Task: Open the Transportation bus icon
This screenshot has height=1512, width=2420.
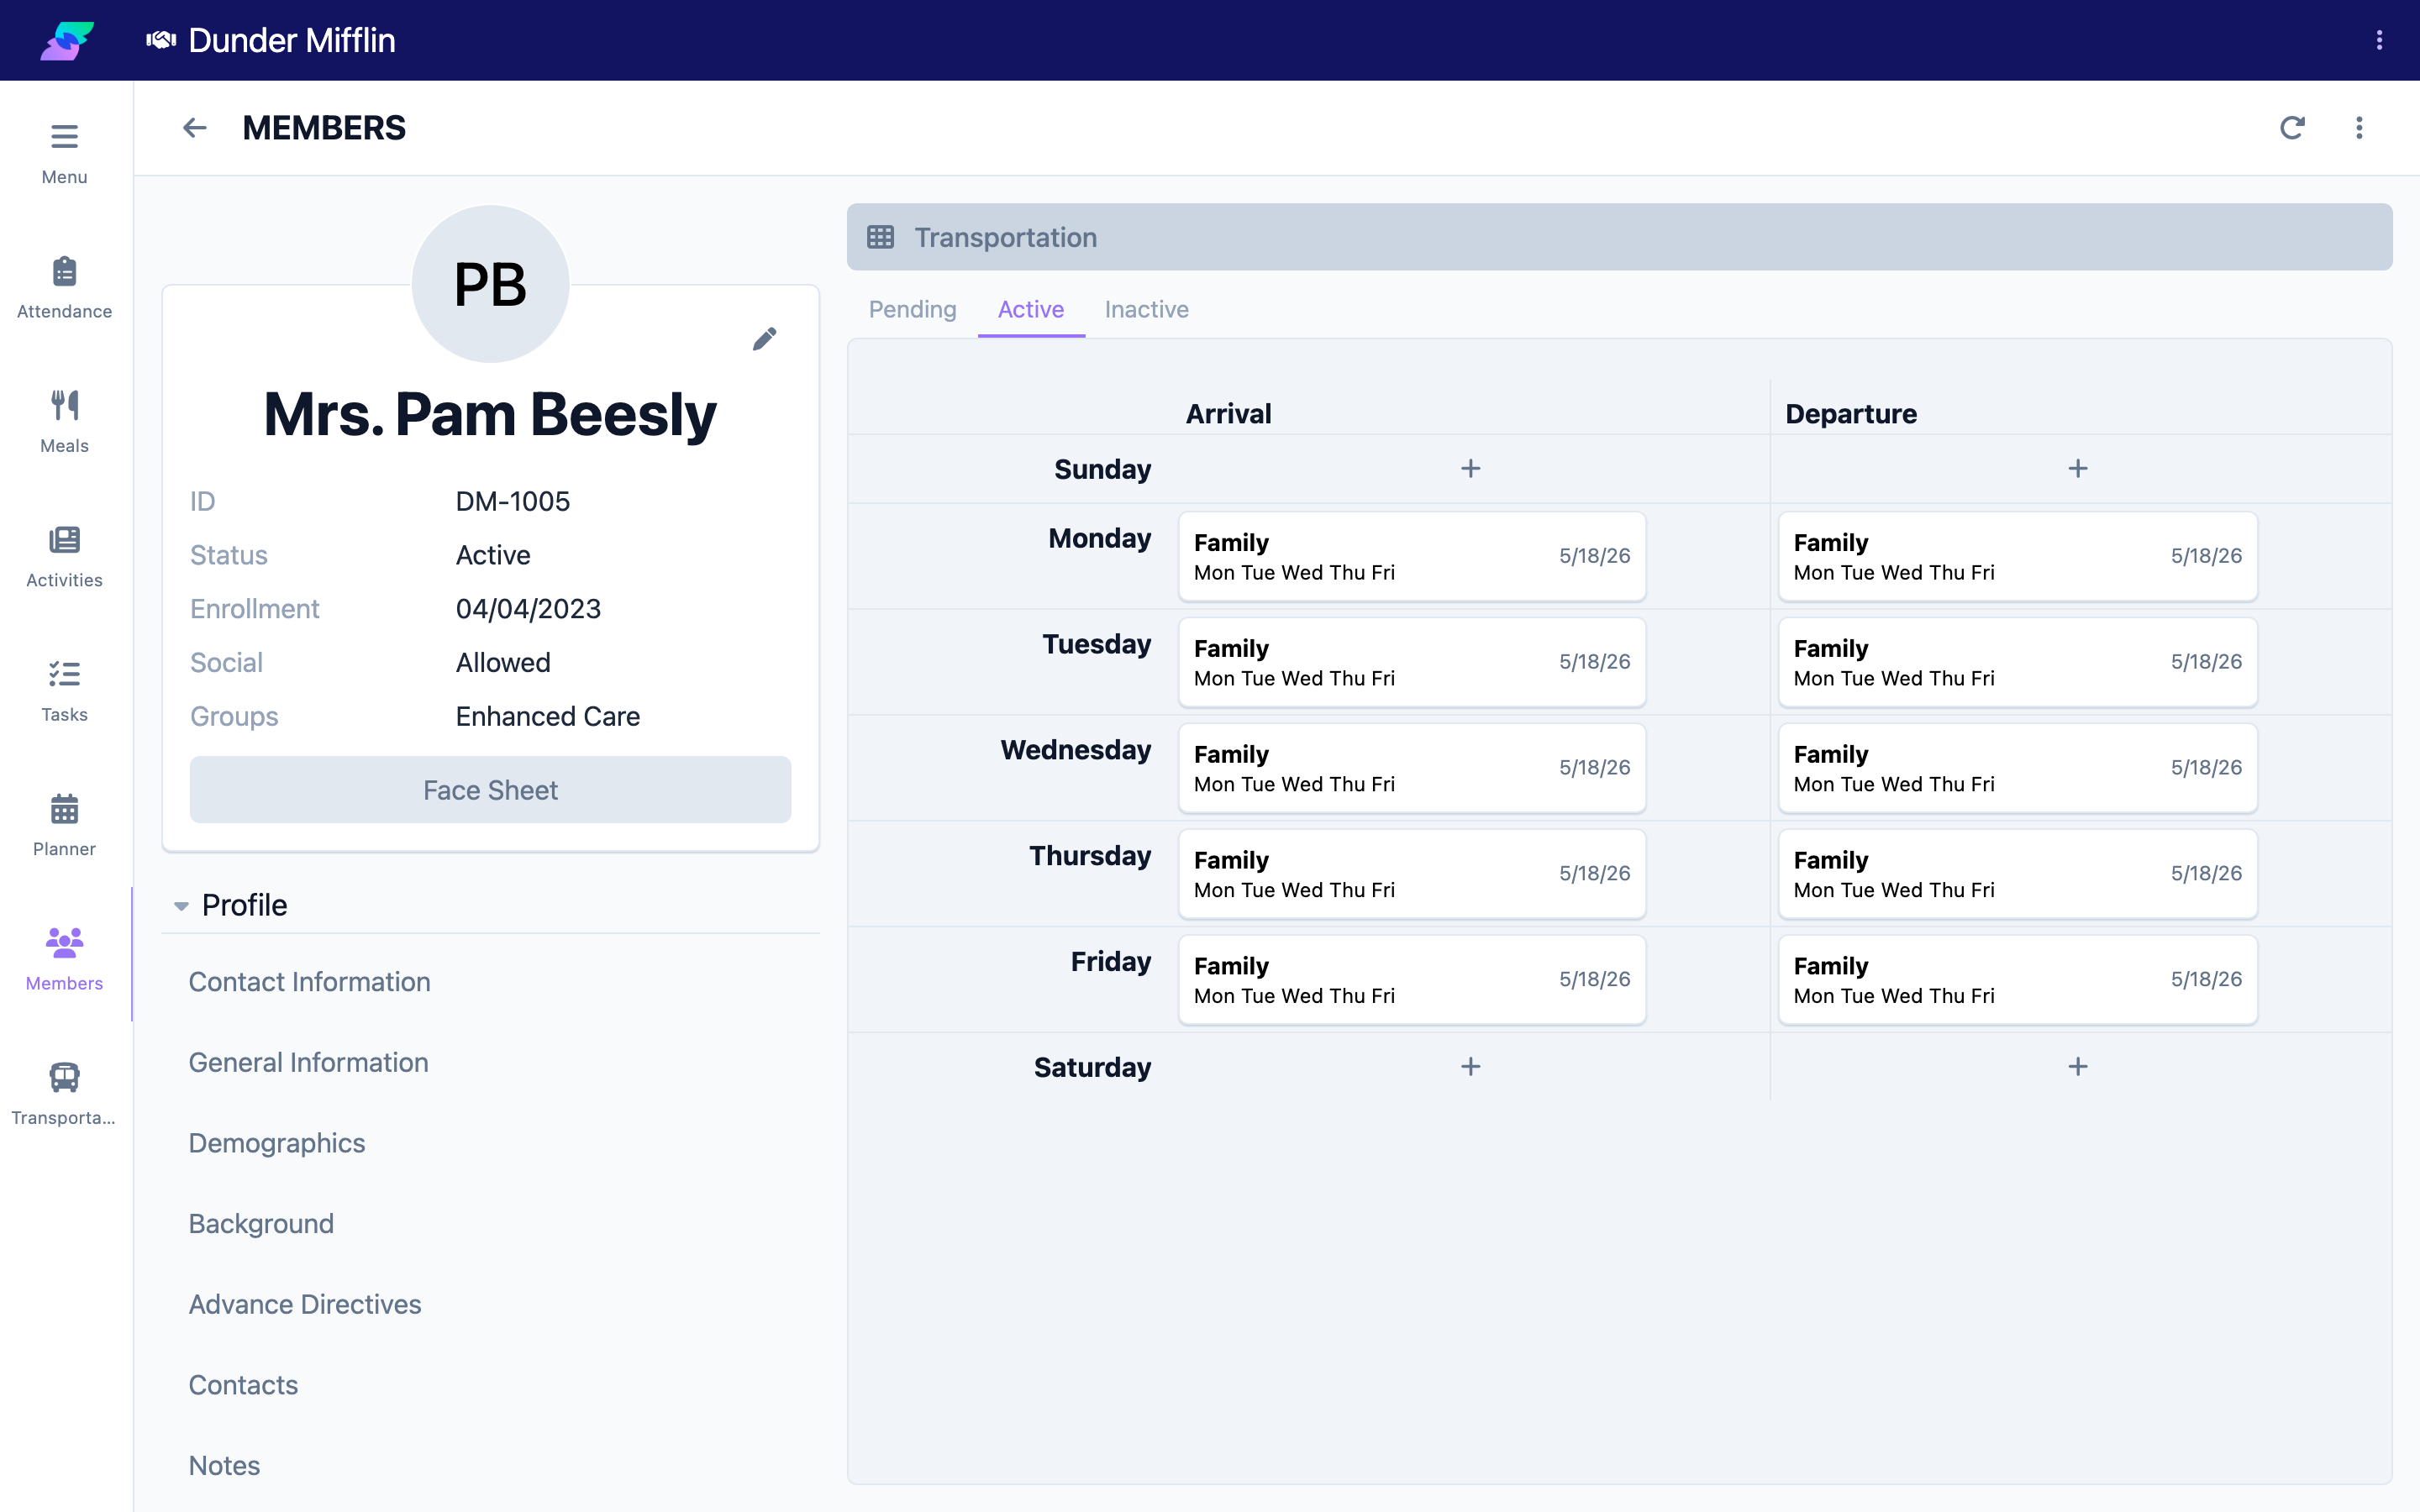Action: click(64, 1077)
